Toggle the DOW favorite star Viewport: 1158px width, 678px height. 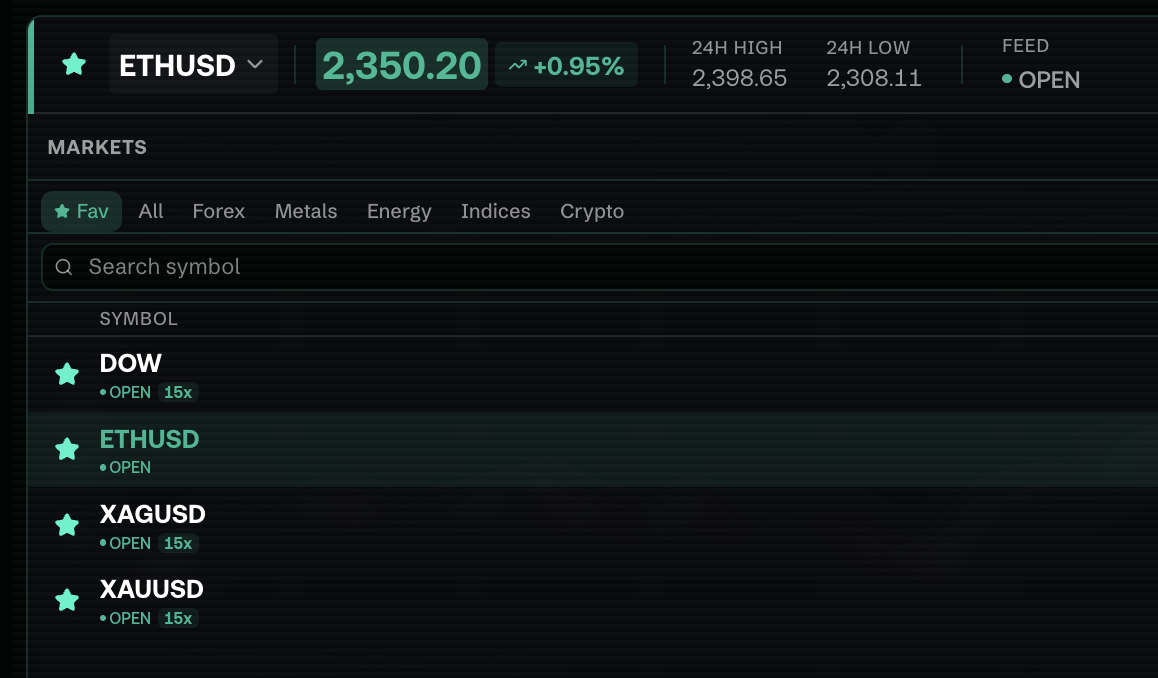[67, 374]
